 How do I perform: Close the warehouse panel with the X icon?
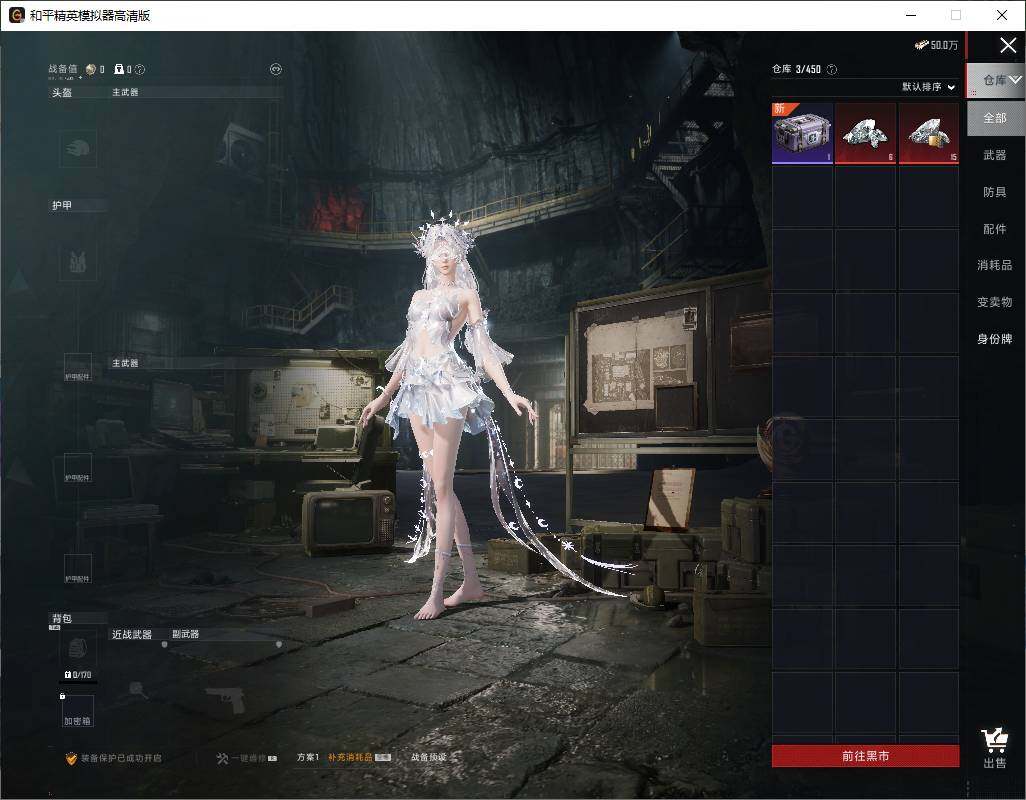click(1008, 45)
